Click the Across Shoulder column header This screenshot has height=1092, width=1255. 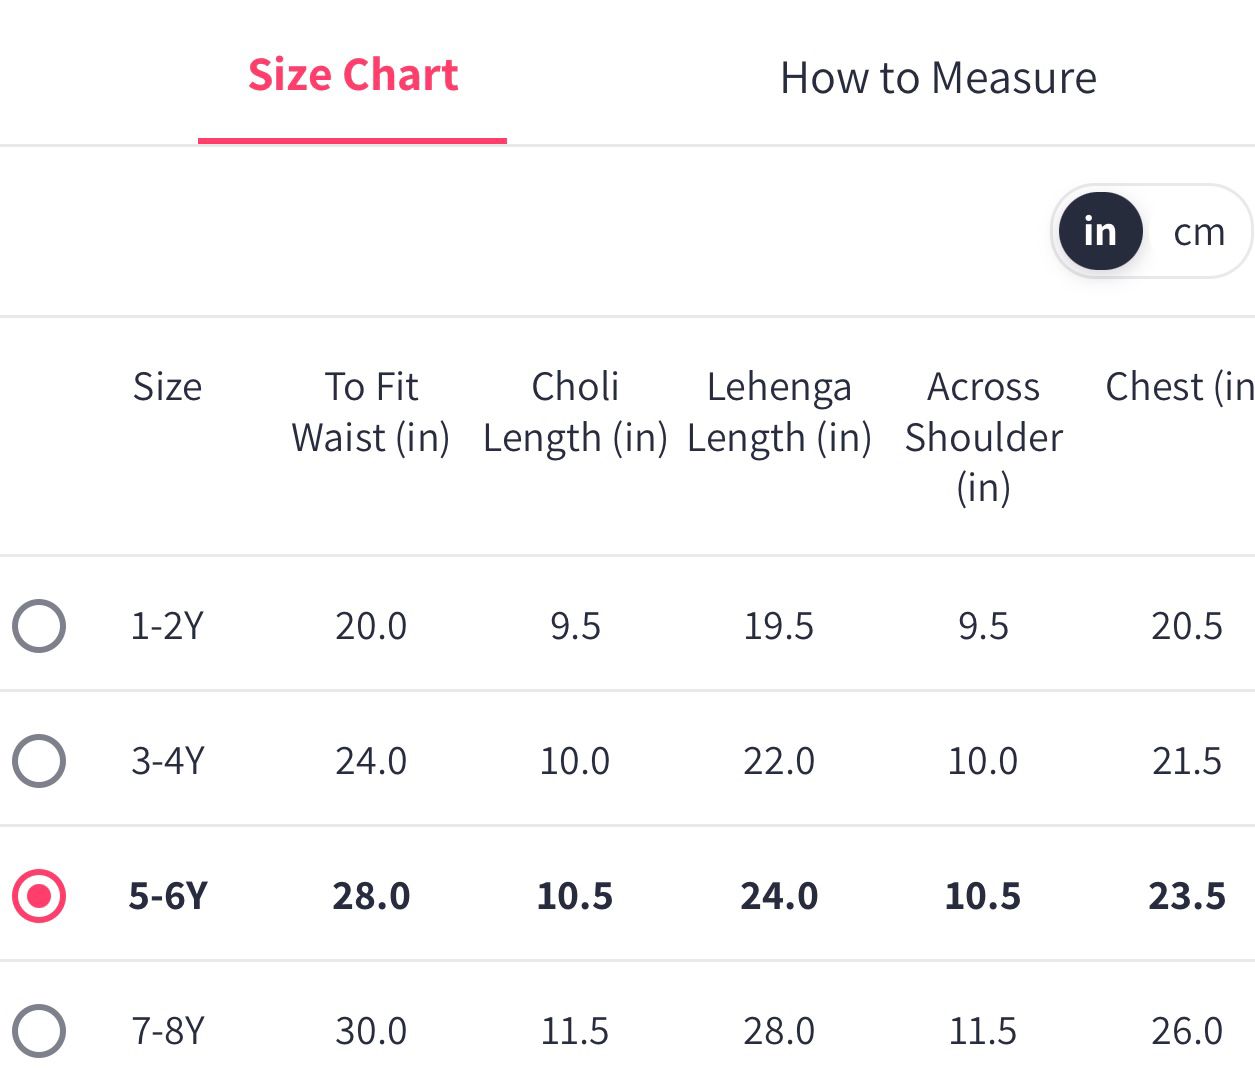point(983,437)
